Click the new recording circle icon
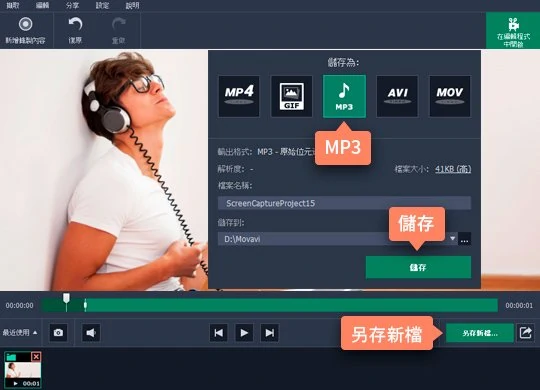 click(25, 24)
